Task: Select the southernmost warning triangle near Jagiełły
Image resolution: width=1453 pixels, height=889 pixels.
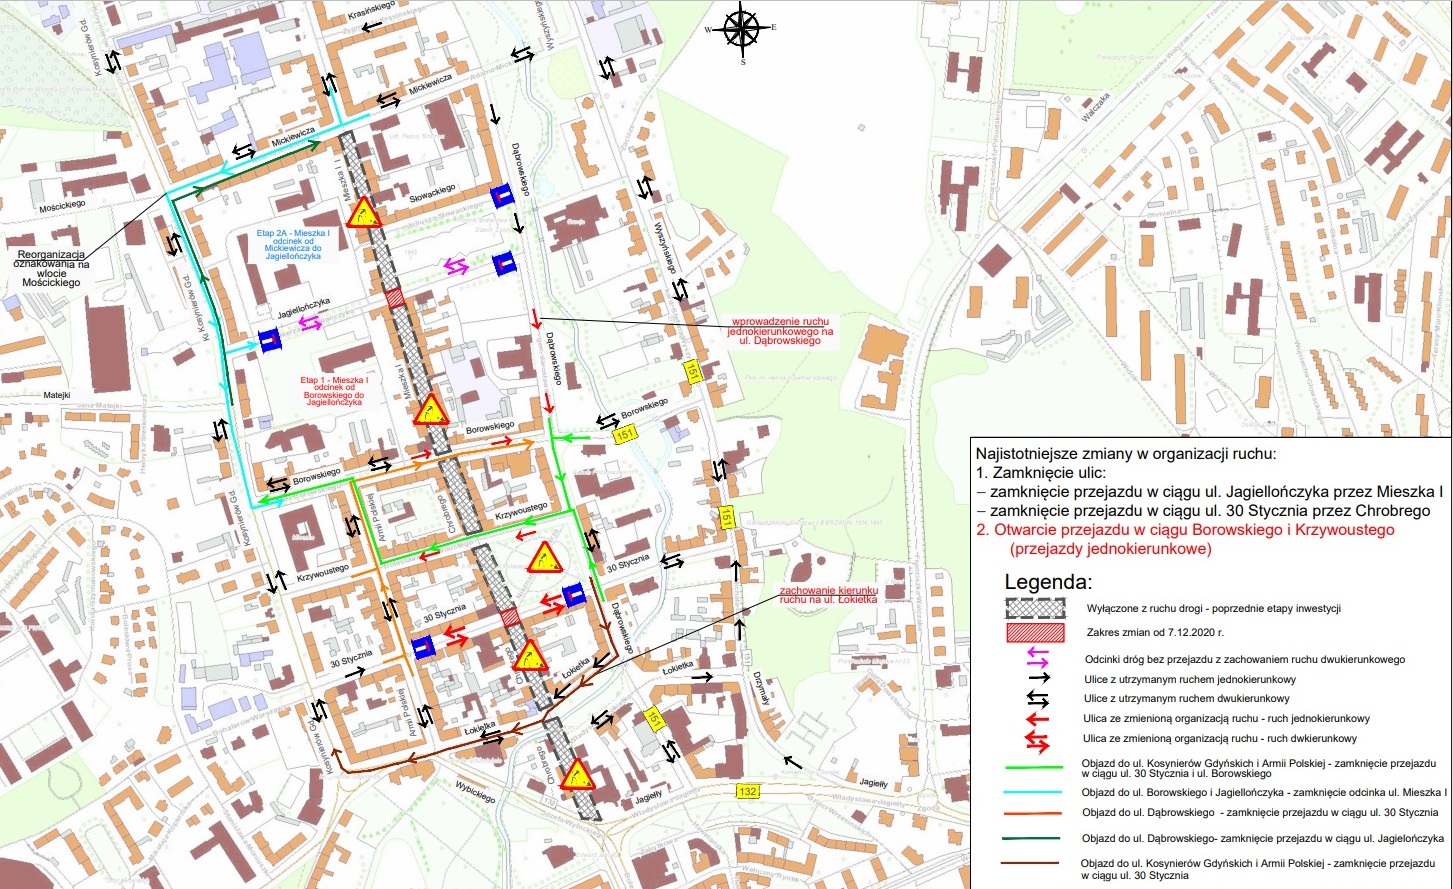Action: 575,775
